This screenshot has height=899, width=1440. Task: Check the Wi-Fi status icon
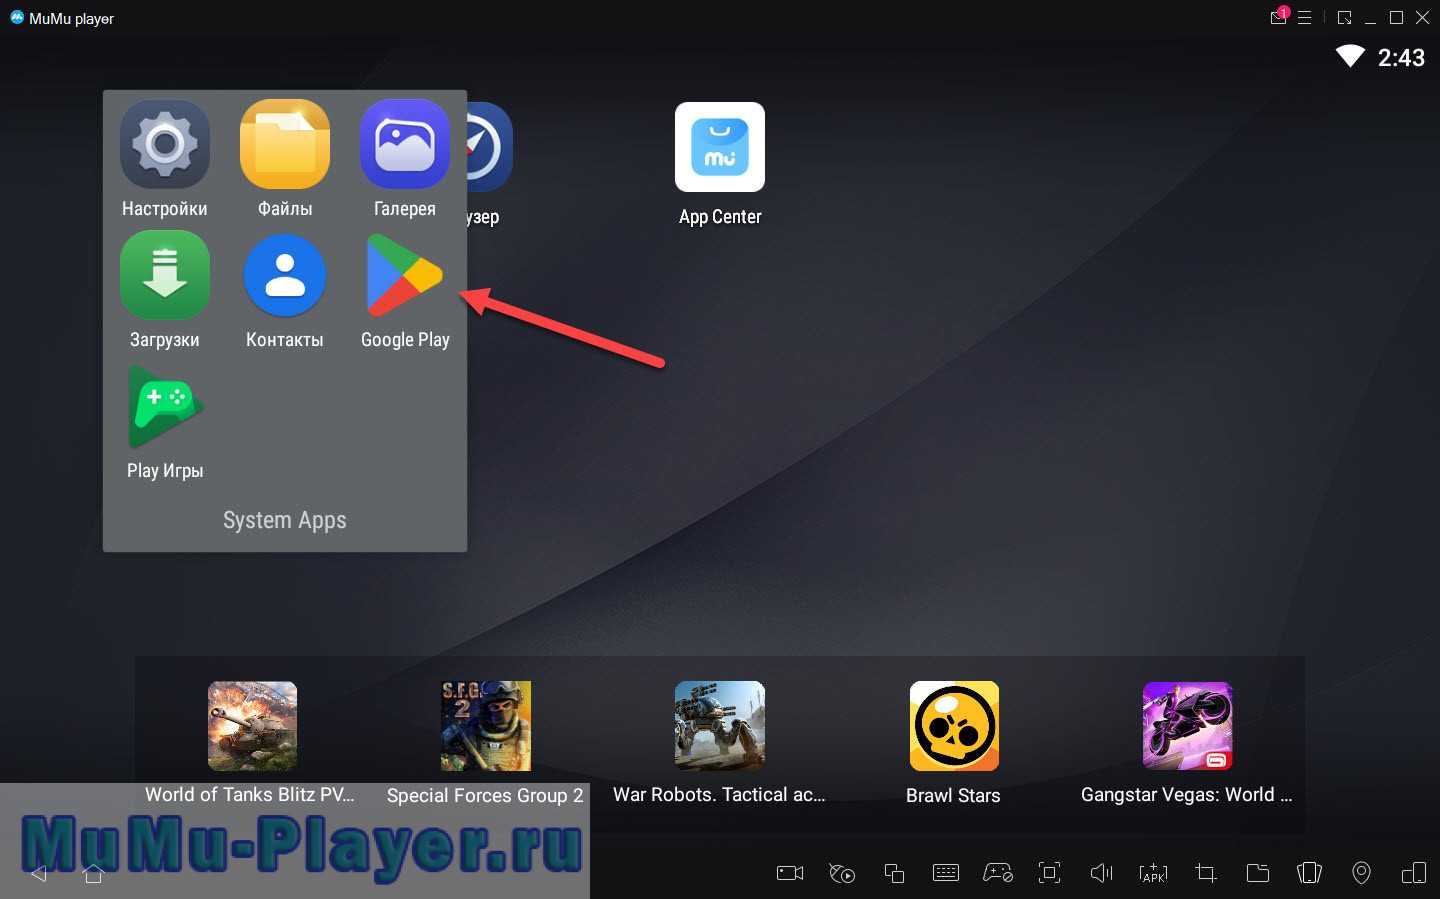pyautogui.click(x=1350, y=56)
